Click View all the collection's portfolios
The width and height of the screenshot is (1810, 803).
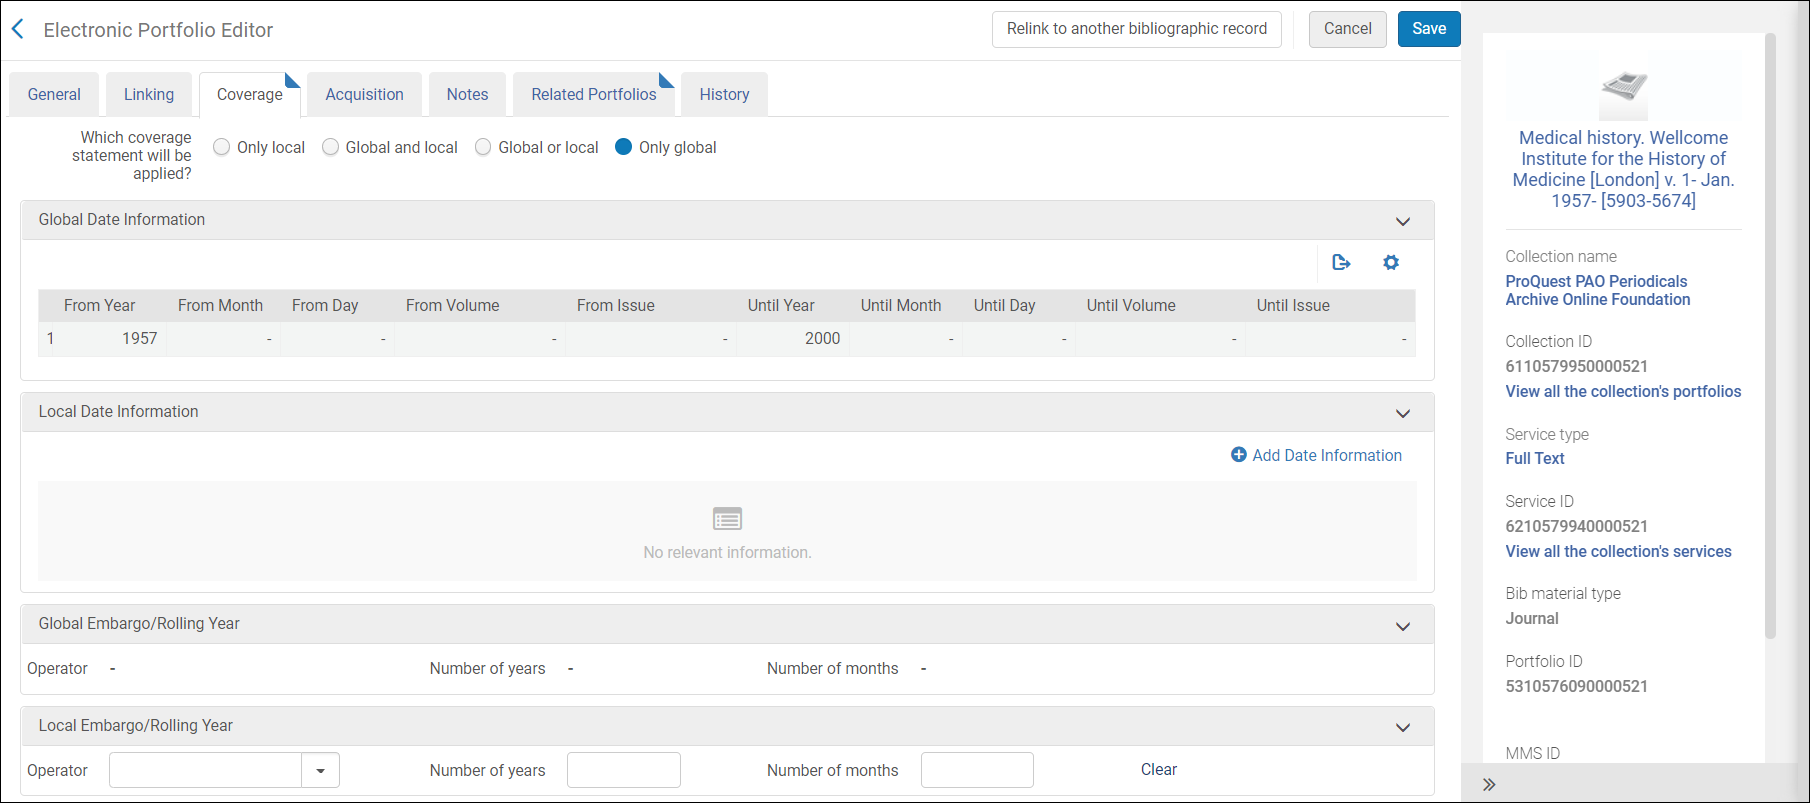click(x=1623, y=391)
